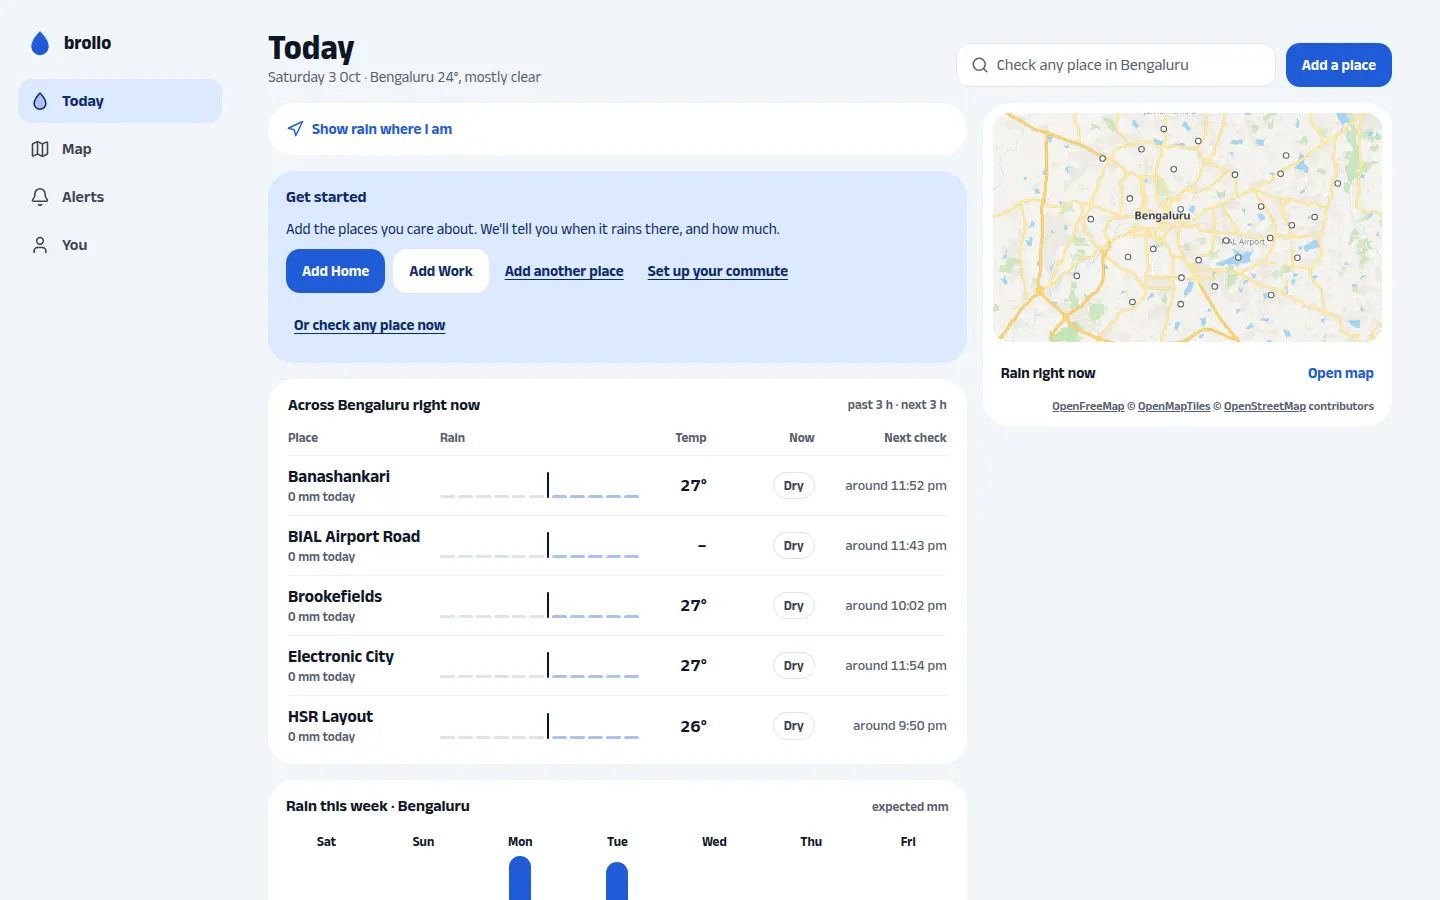Click the 'past 3 h · next 3 h' label
The width and height of the screenshot is (1440, 900).
[x=897, y=405]
